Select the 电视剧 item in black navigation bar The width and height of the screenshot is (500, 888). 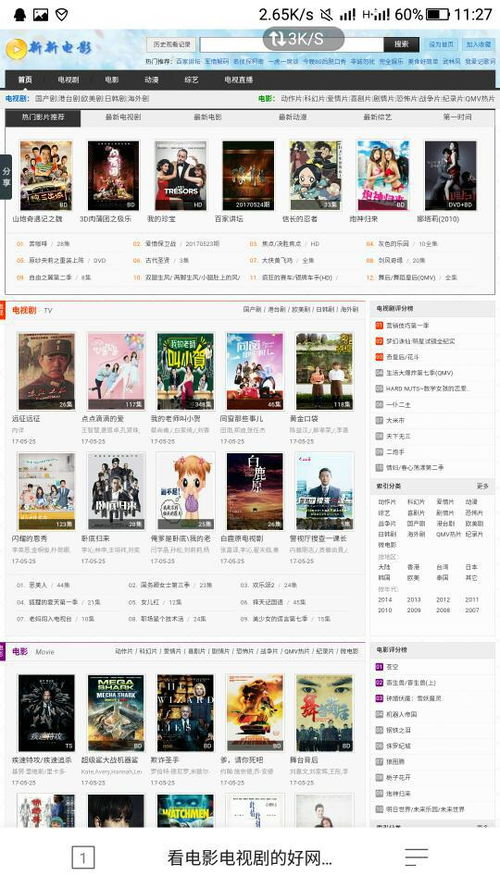point(68,80)
